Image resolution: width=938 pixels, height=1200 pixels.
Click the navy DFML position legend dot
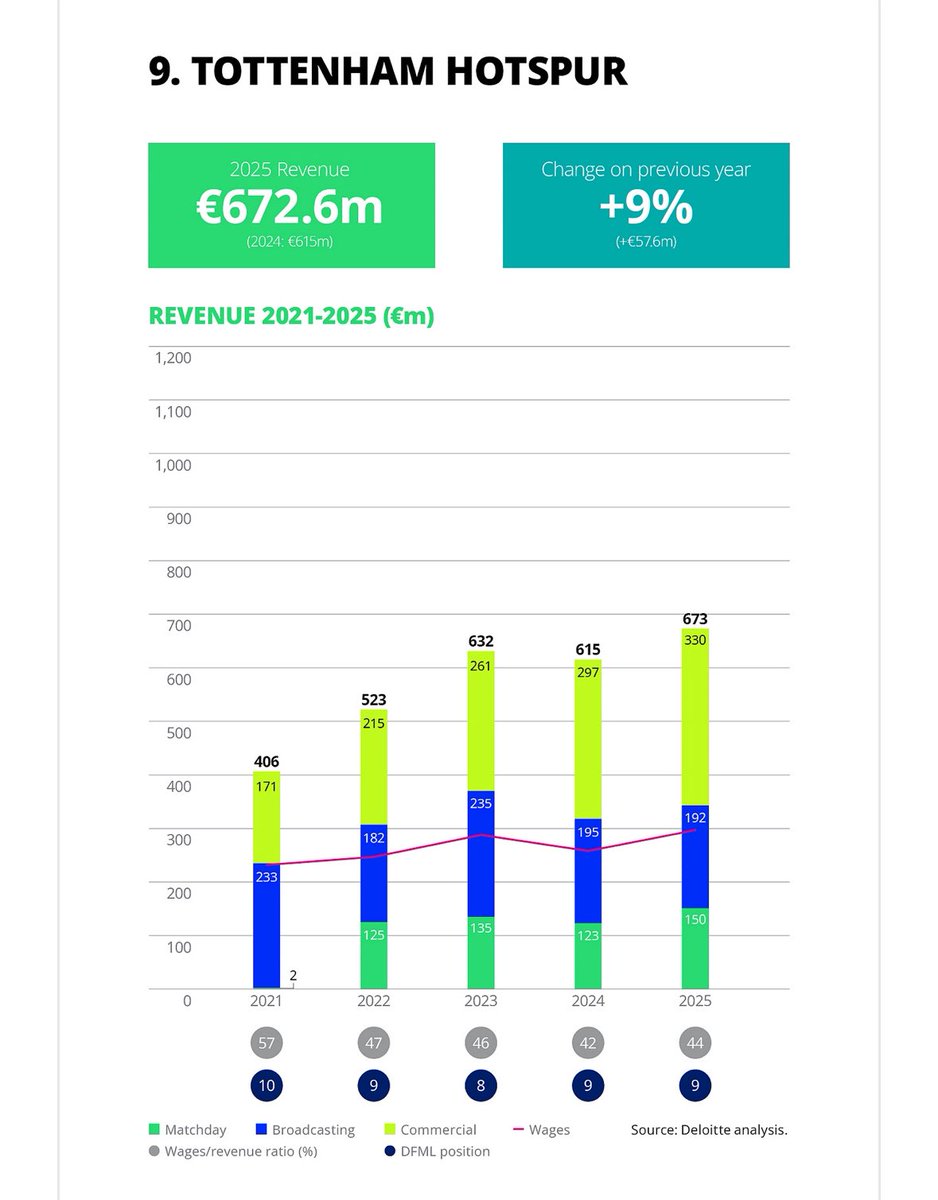click(391, 1151)
